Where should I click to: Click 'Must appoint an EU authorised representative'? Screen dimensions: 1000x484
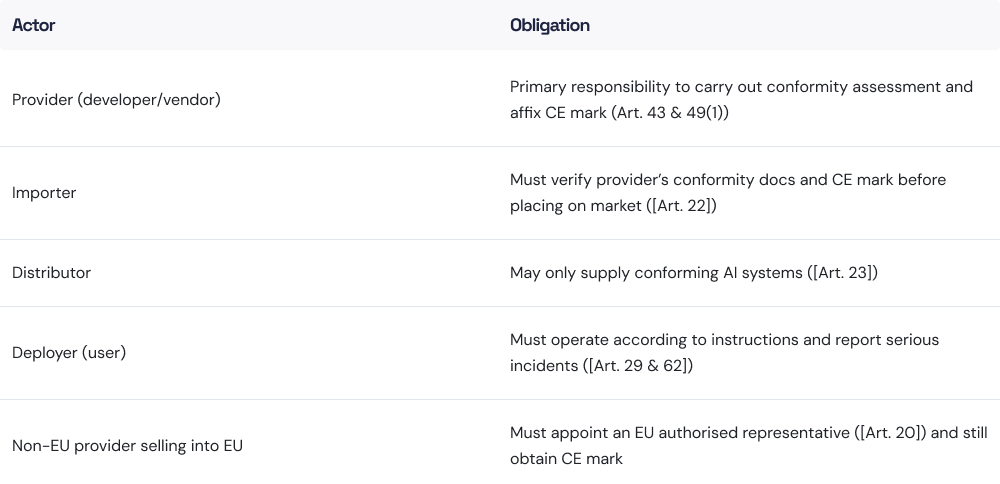click(680, 433)
